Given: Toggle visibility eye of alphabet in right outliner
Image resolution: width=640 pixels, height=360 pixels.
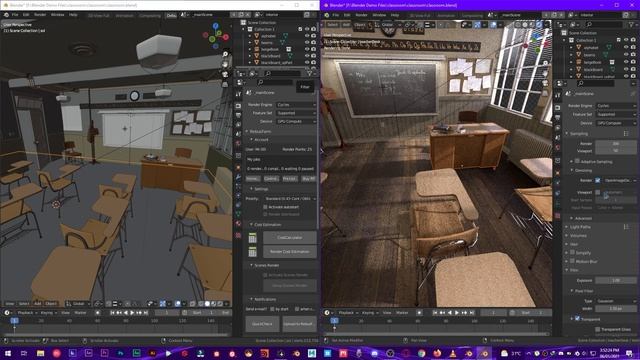Looking at the screenshot, I should (x=626, y=47).
